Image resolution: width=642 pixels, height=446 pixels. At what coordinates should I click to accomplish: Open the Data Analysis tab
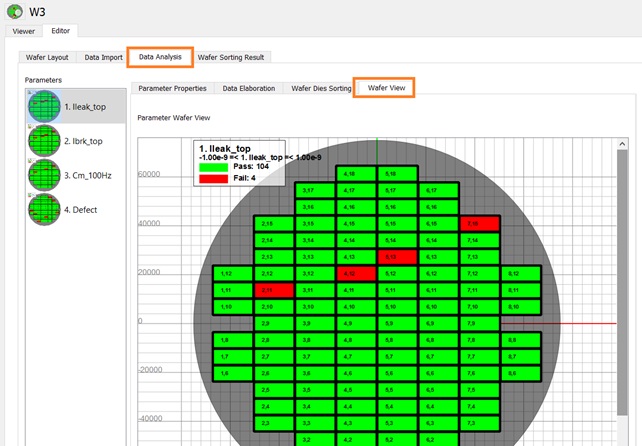160,57
